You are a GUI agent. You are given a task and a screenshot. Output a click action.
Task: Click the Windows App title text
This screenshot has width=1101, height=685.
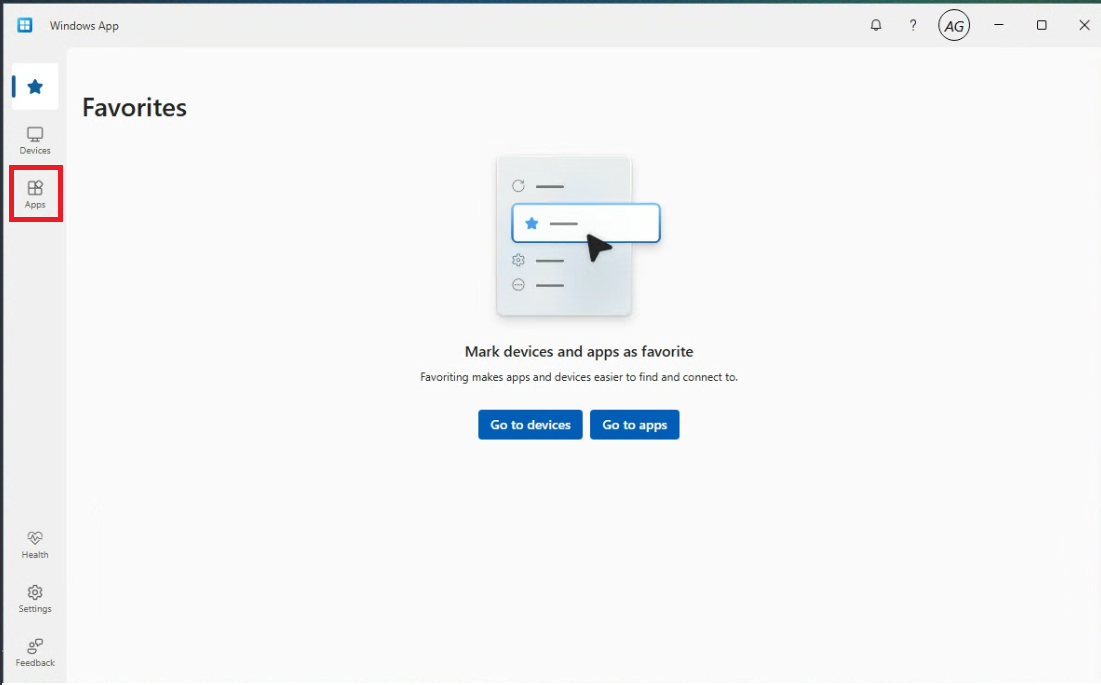point(84,26)
